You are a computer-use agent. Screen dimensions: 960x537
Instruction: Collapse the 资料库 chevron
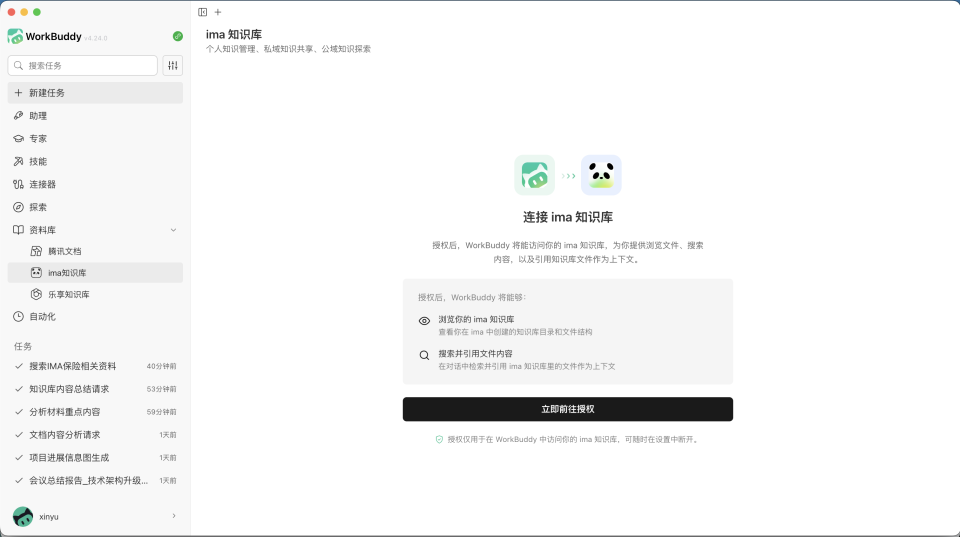[x=173, y=230]
